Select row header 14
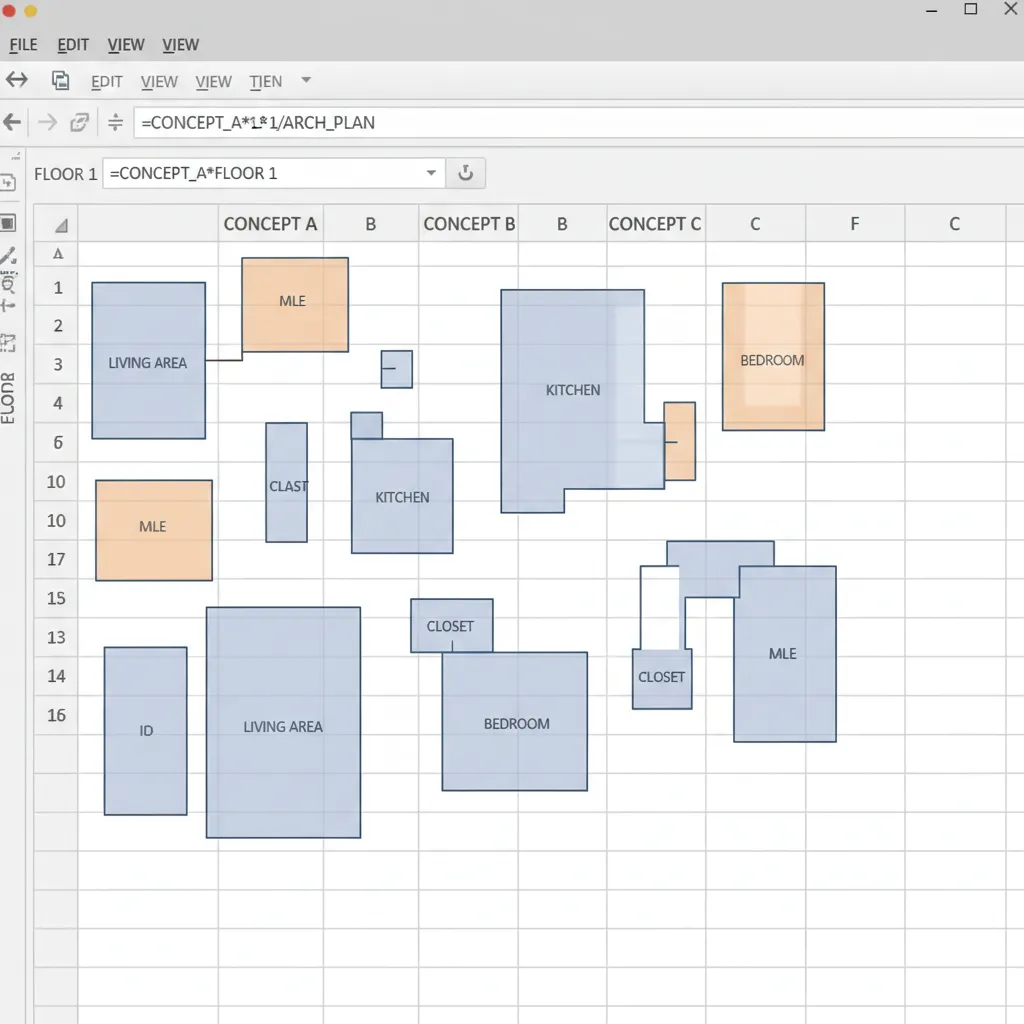 pyautogui.click(x=56, y=676)
